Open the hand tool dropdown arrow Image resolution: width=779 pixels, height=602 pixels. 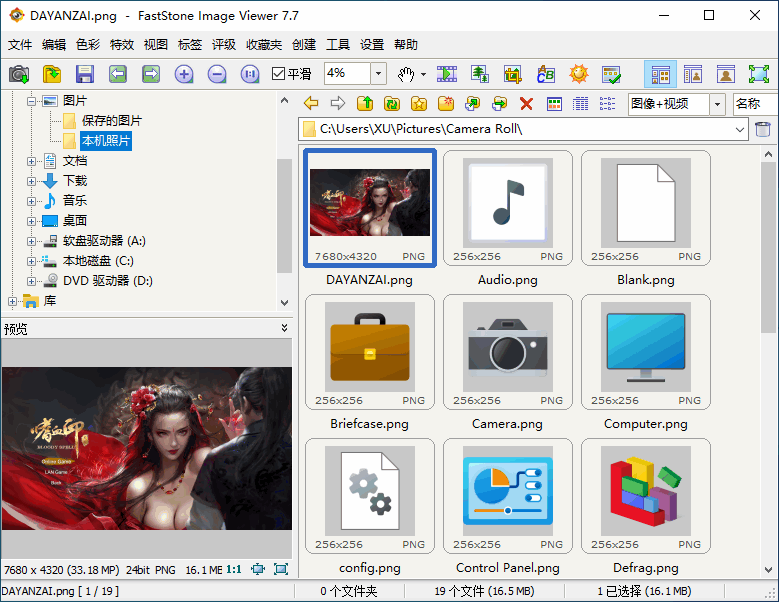(423, 75)
